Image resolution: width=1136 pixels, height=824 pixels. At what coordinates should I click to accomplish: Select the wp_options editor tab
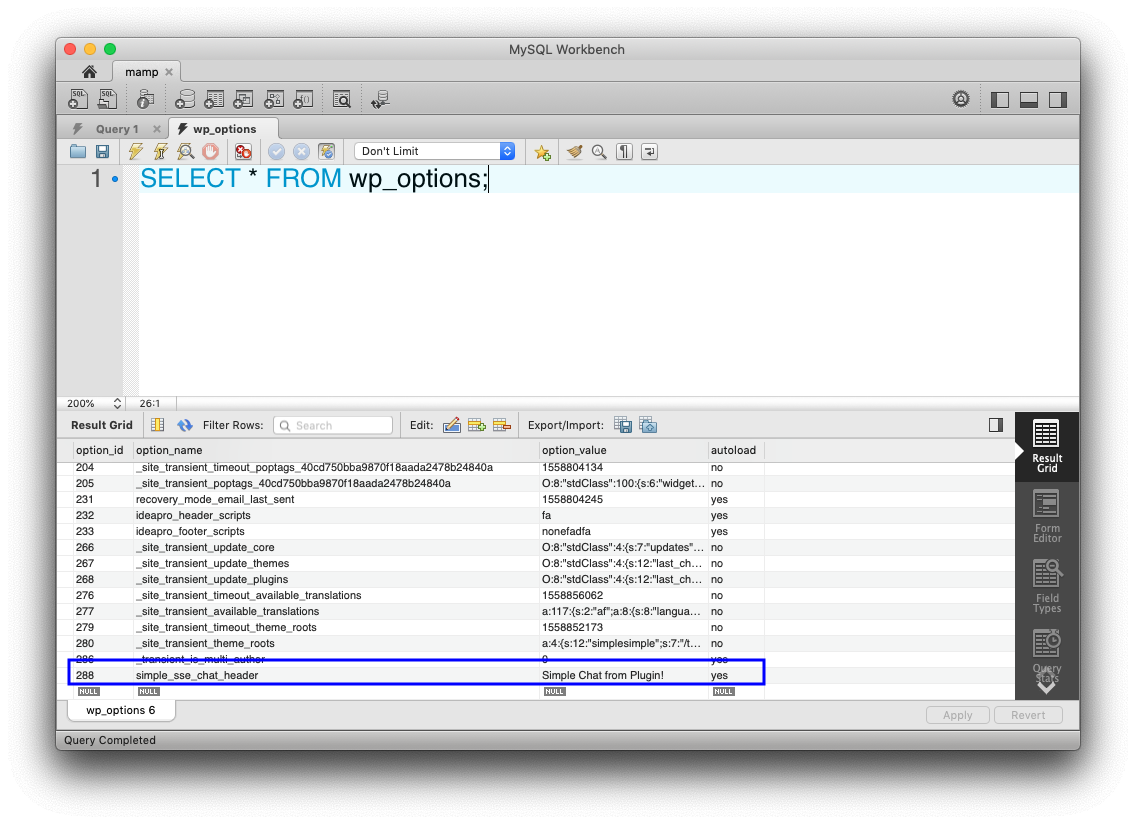[224, 129]
